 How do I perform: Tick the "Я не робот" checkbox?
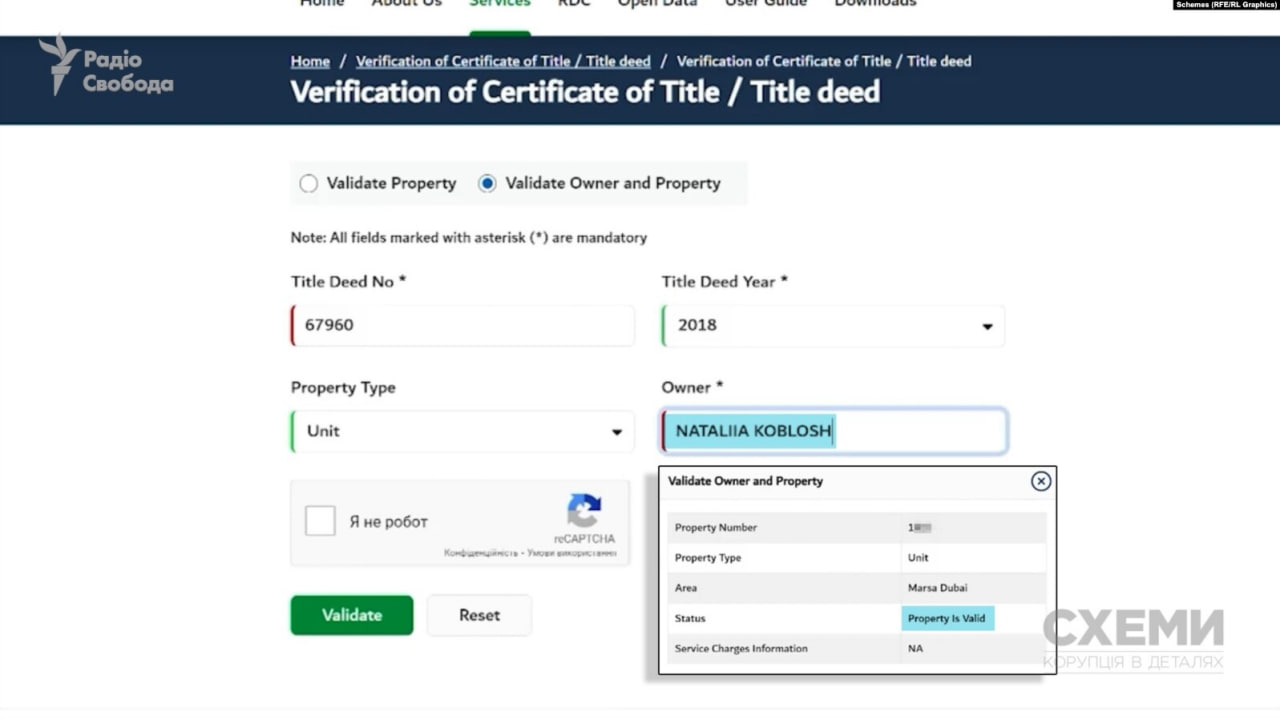(320, 521)
